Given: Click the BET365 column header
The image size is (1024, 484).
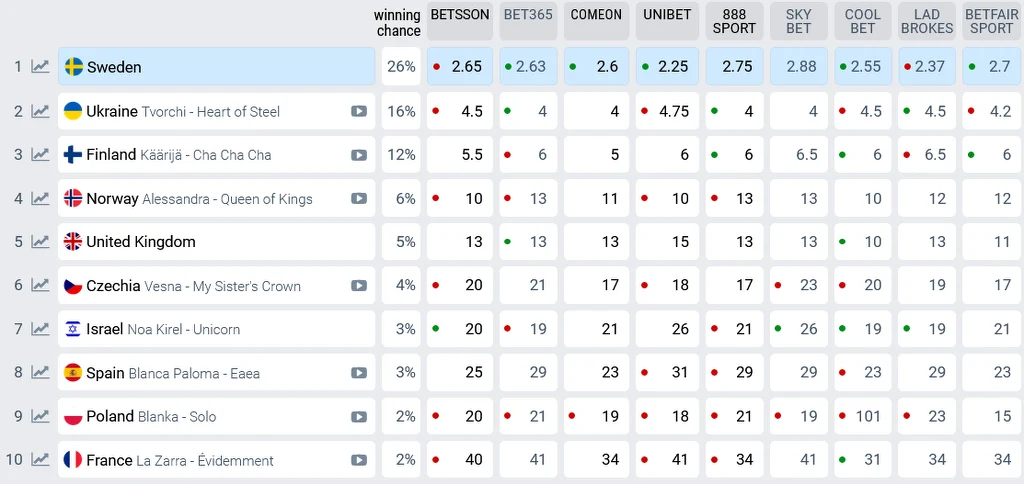Looking at the screenshot, I should [528, 15].
